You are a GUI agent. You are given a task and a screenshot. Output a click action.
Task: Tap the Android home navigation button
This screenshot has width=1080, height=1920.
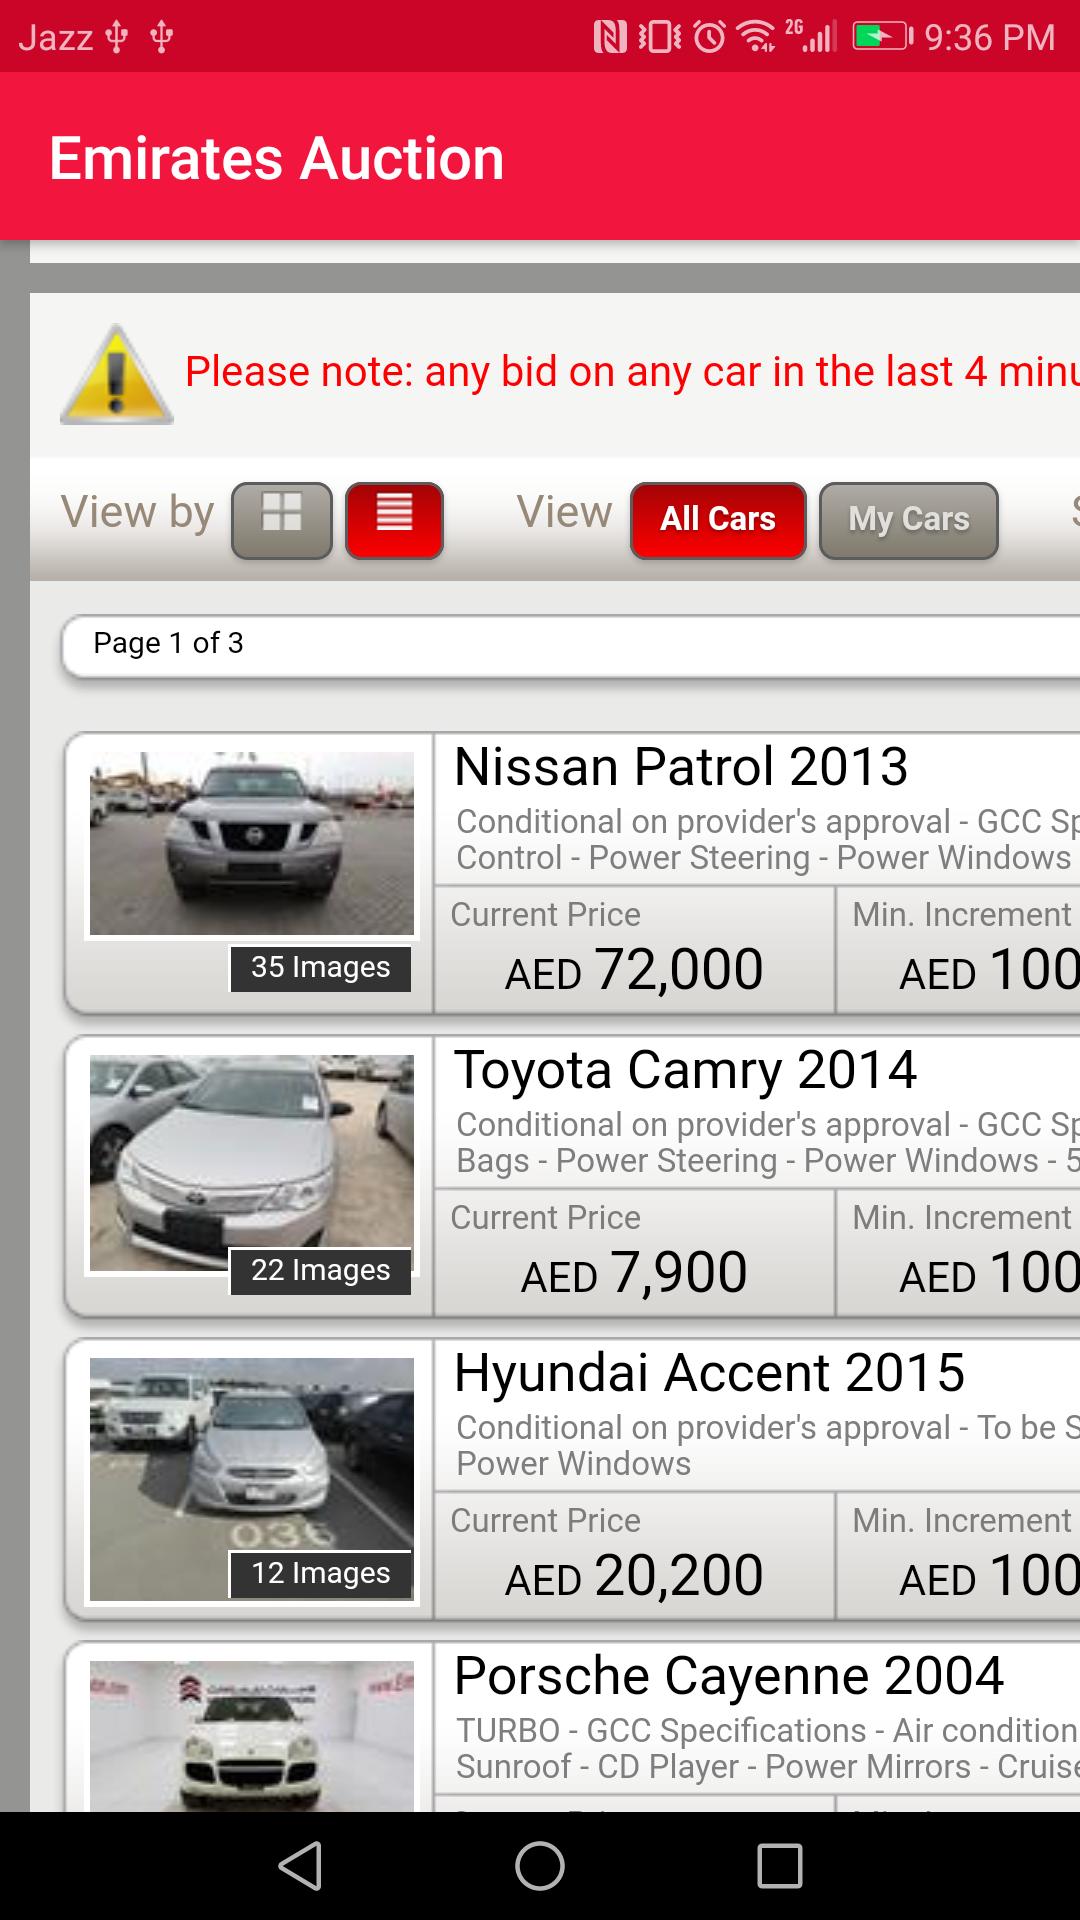pyautogui.click(x=540, y=1866)
